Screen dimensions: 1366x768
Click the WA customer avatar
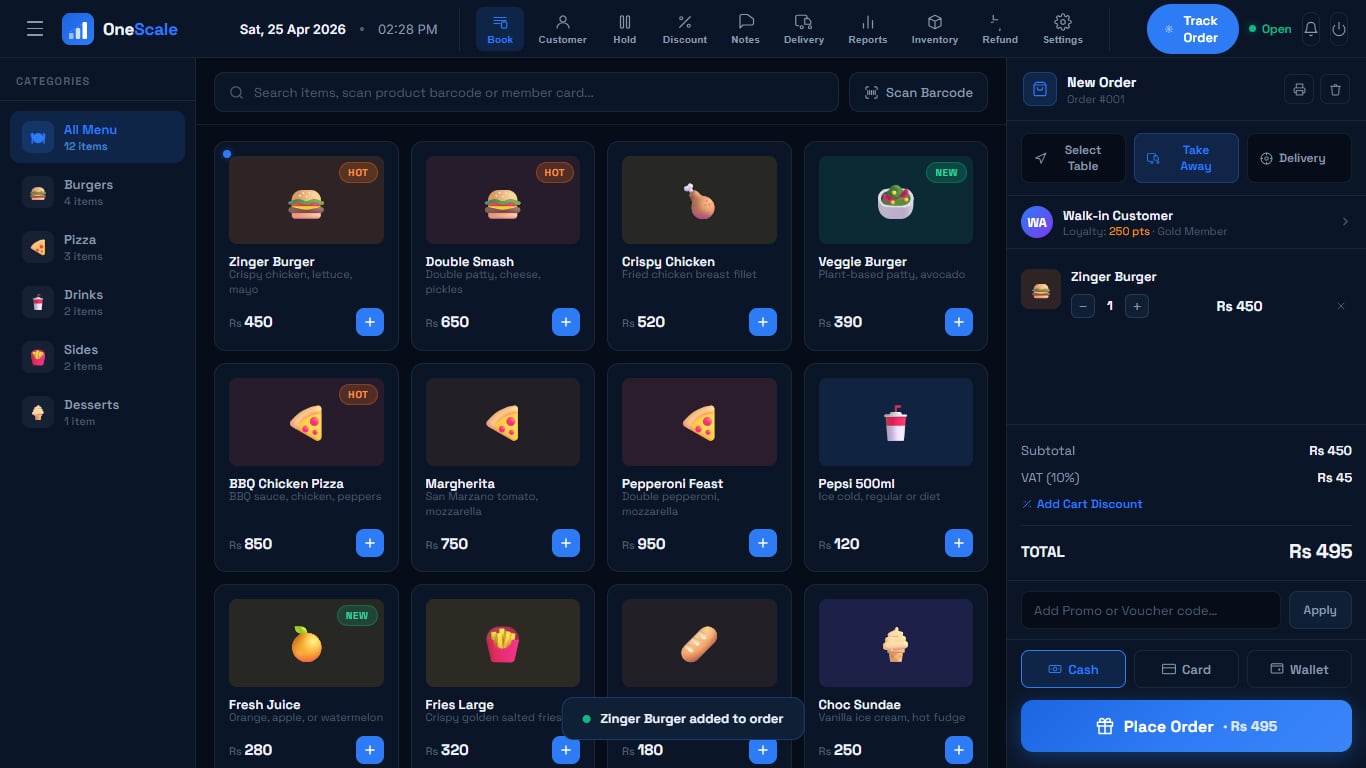[x=1037, y=222]
